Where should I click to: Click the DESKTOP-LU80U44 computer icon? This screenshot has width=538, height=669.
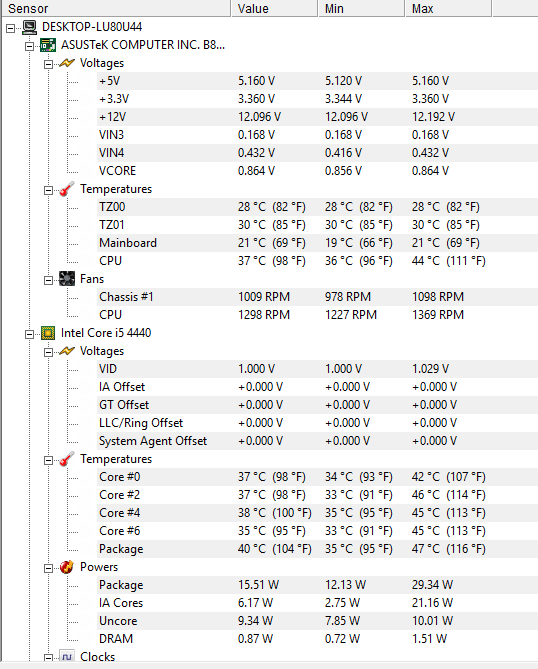click(29, 27)
